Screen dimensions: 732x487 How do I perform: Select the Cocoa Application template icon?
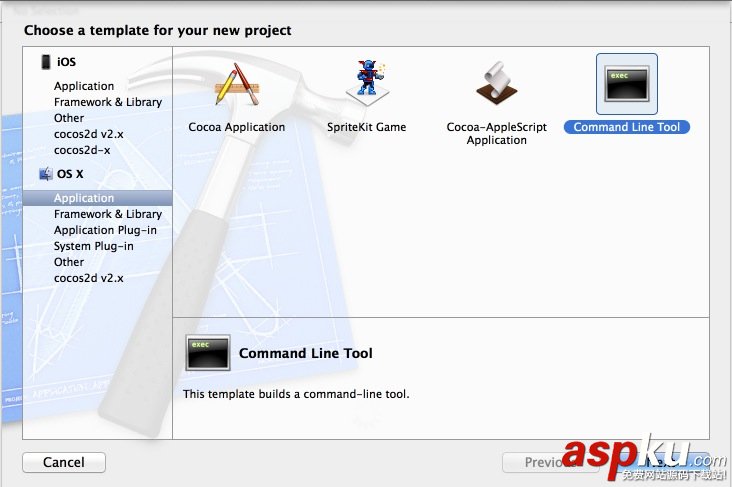(237, 85)
